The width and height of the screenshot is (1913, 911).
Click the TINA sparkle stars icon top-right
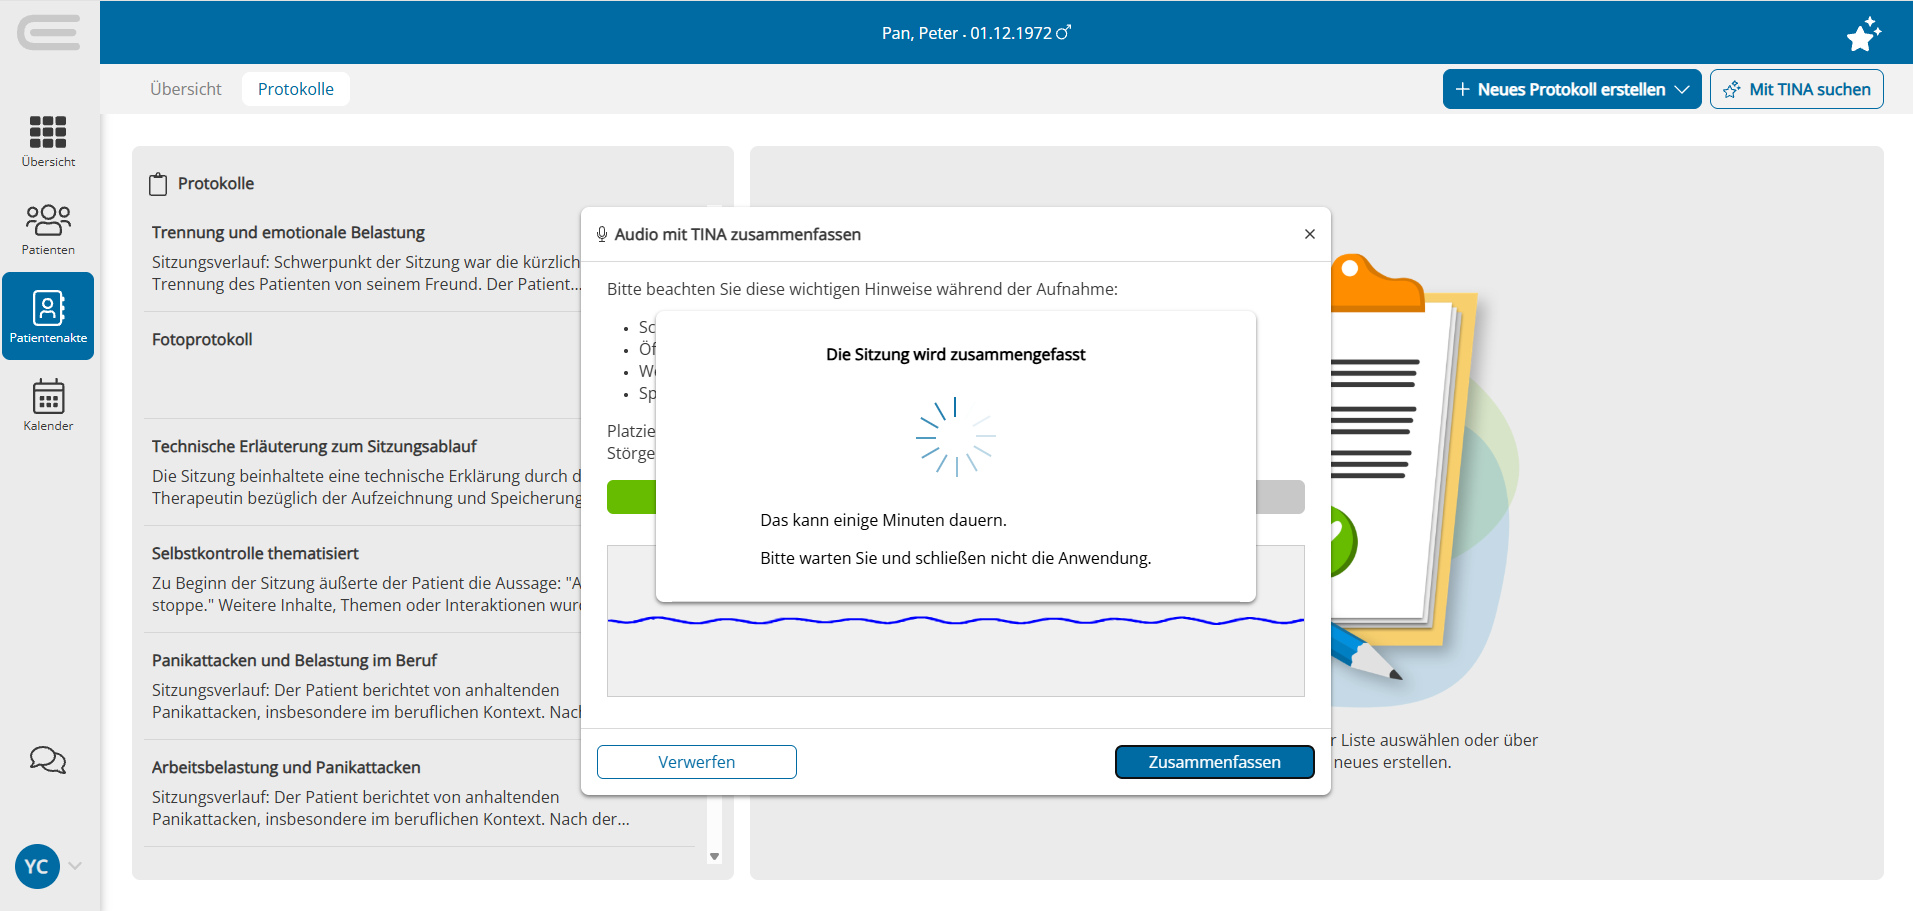pos(1863,33)
